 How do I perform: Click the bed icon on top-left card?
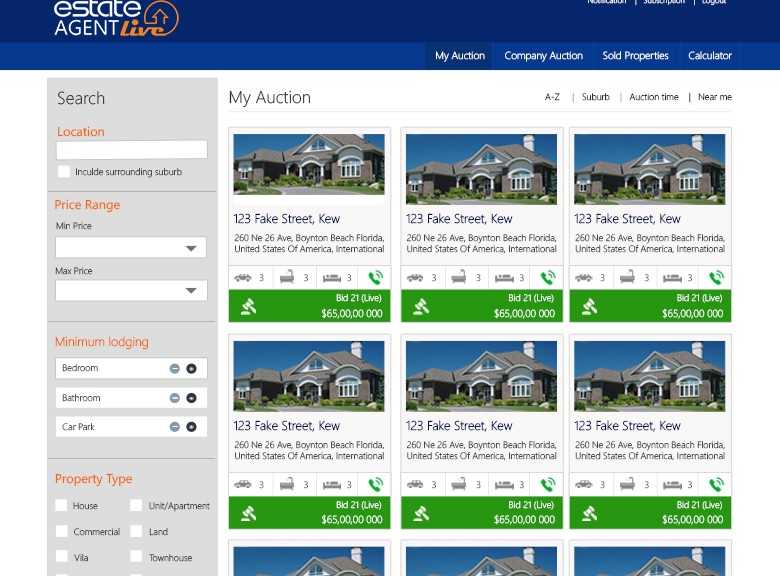click(331, 278)
